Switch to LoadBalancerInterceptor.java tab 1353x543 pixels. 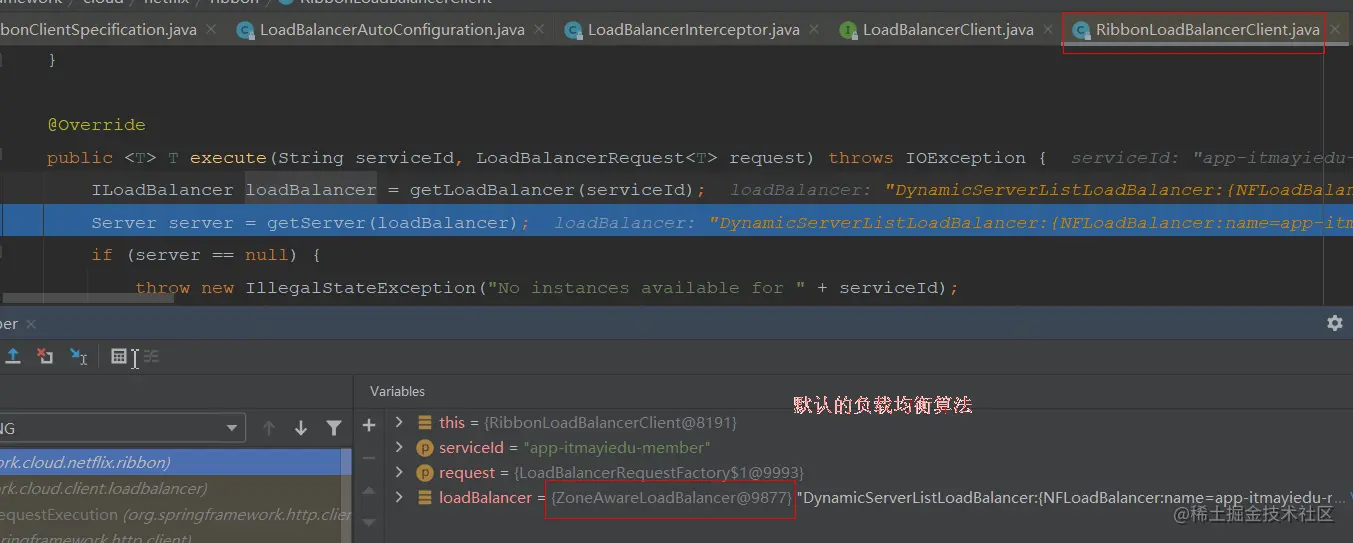[x=683, y=30]
